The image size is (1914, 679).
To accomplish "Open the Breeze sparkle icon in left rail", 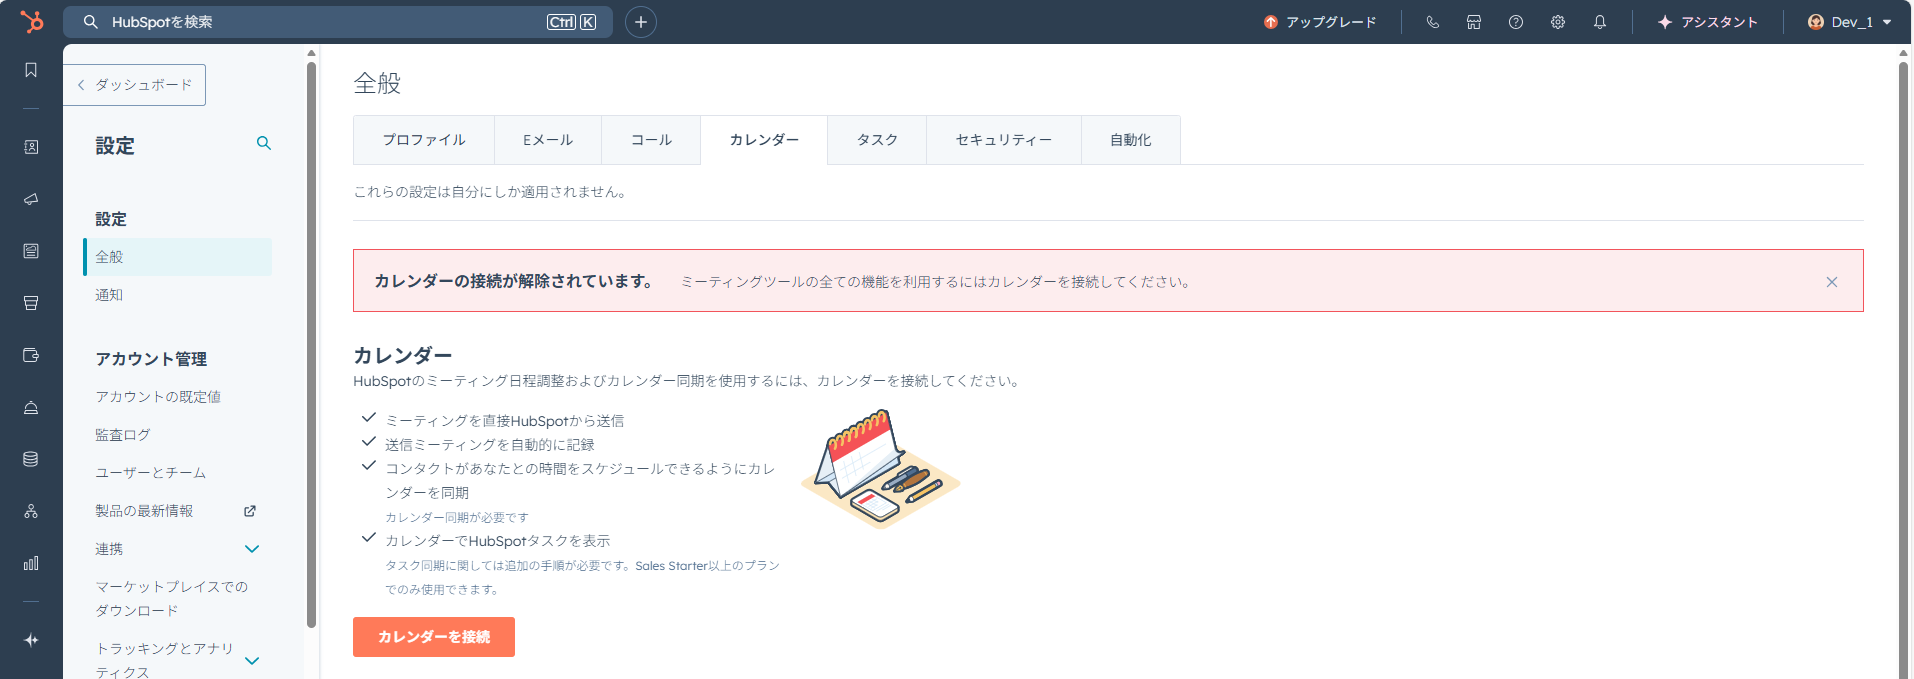I will pyautogui.click(x=31, y=640).
